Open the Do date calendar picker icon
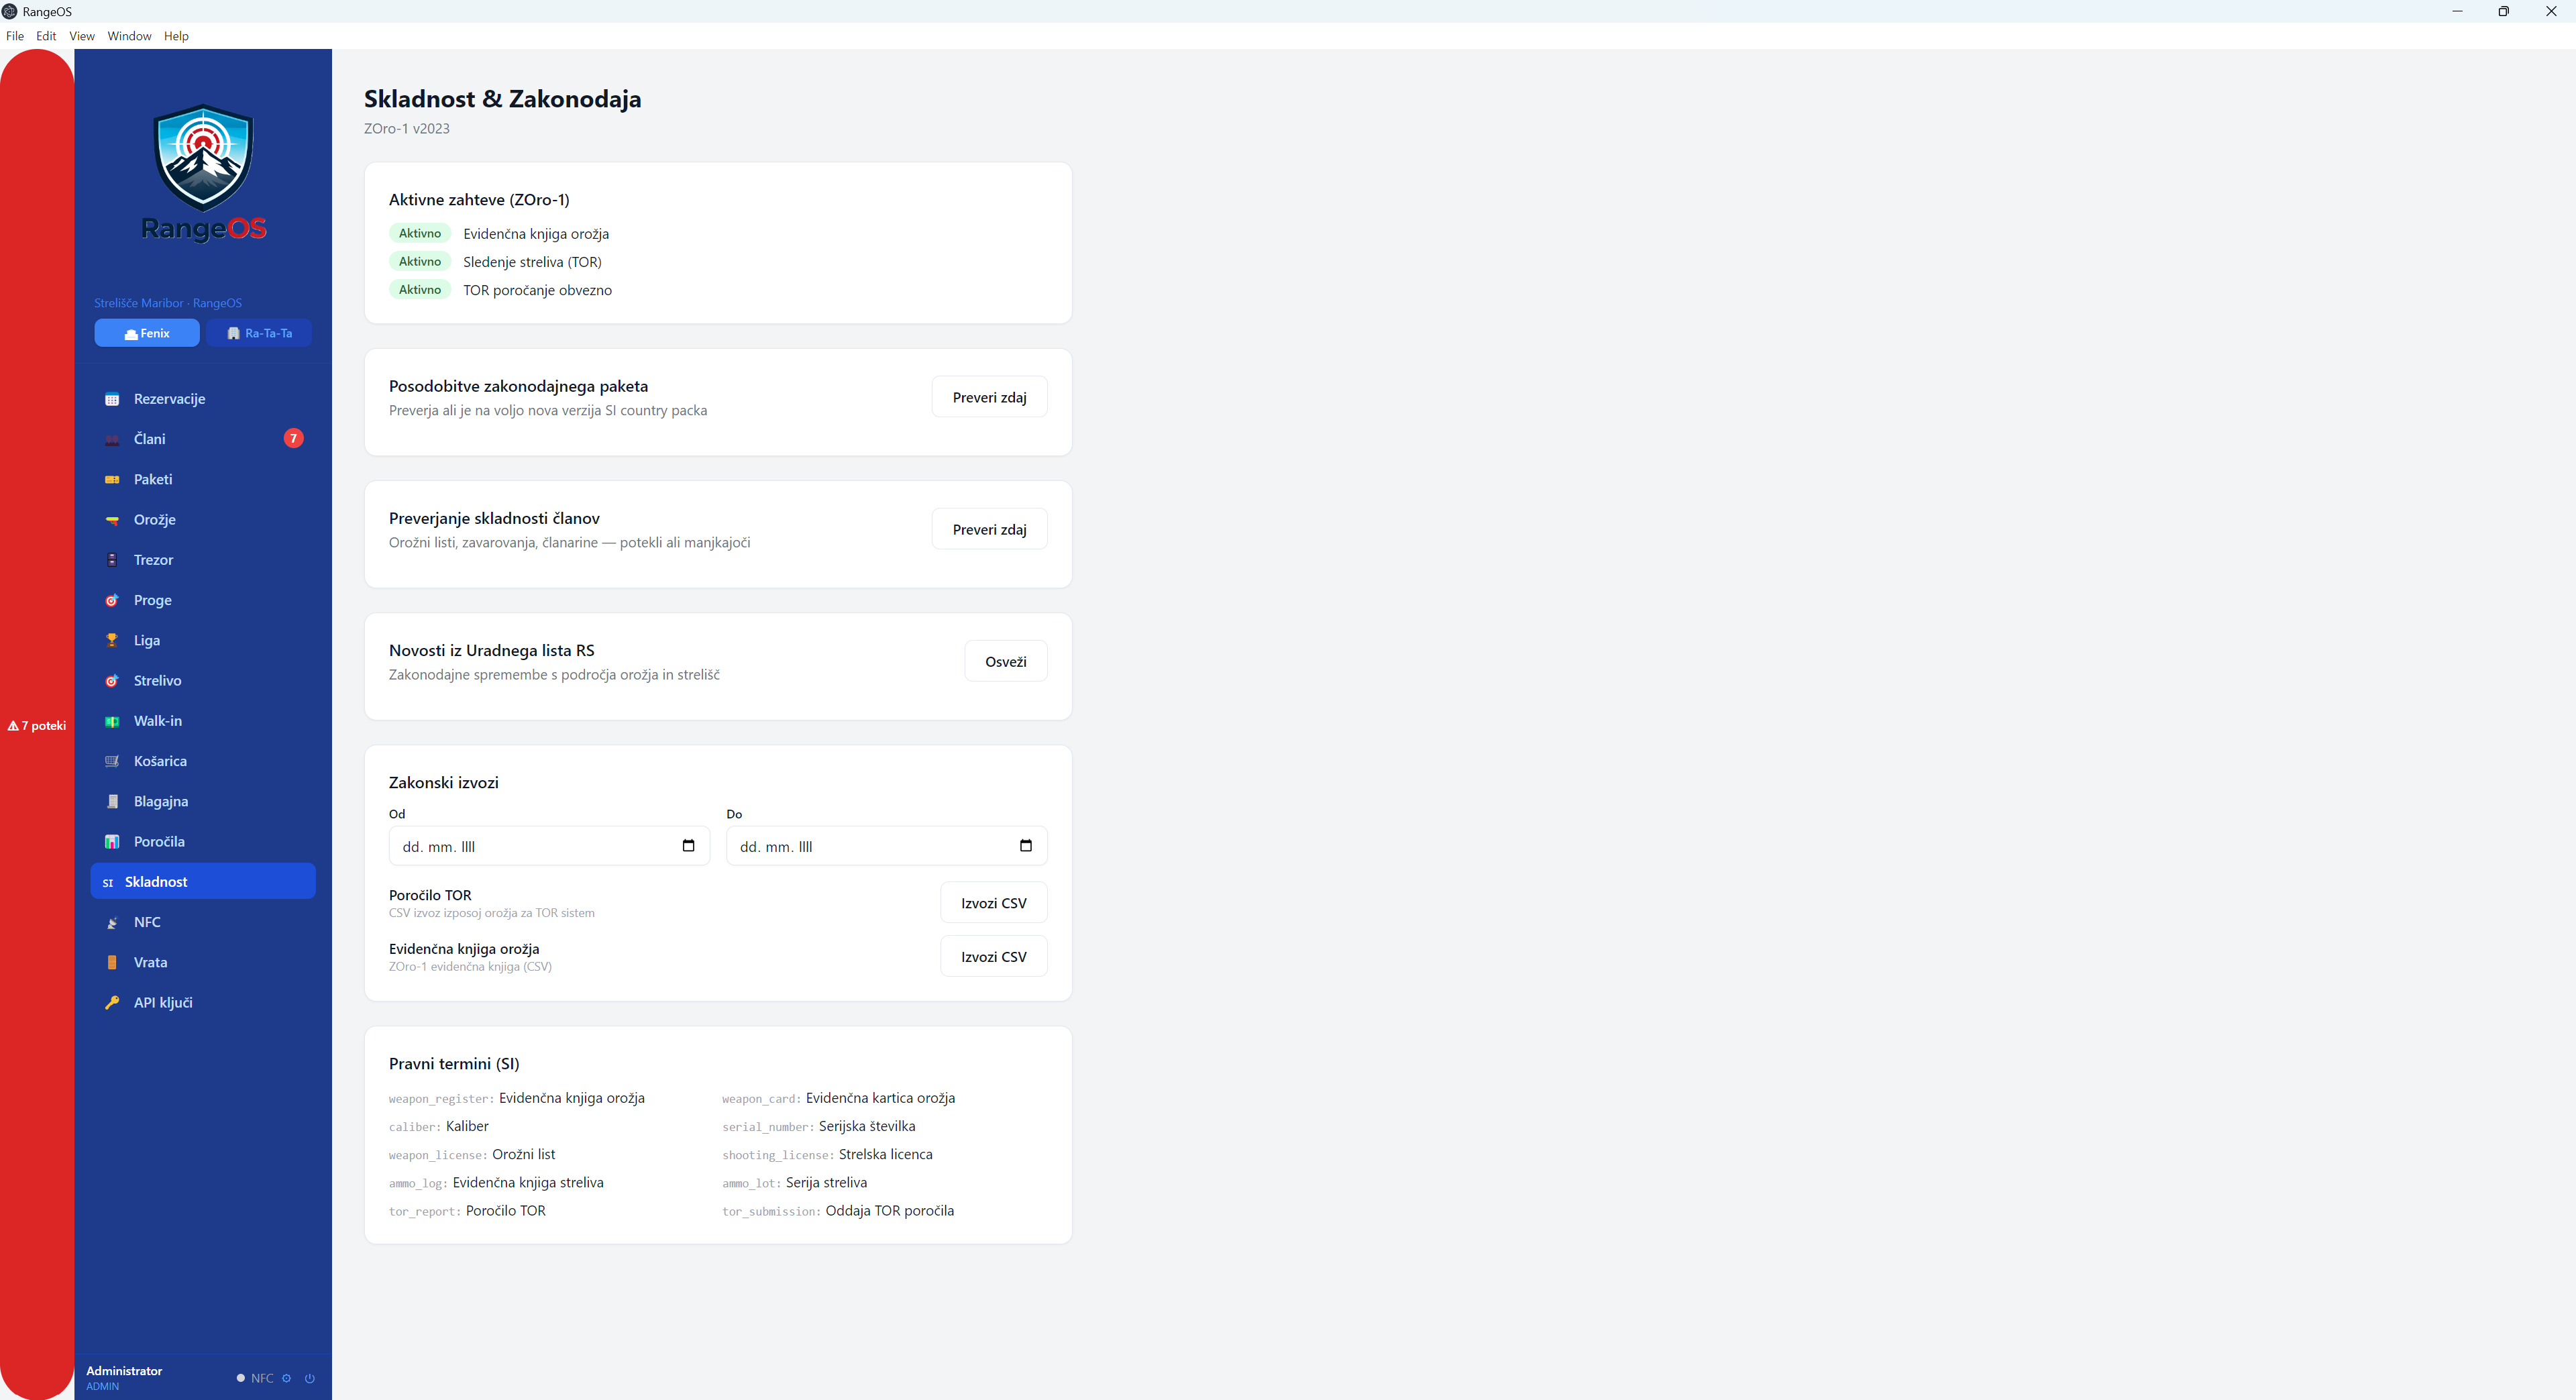This screenshot has width=2576, height=1400. (1025, 846)
